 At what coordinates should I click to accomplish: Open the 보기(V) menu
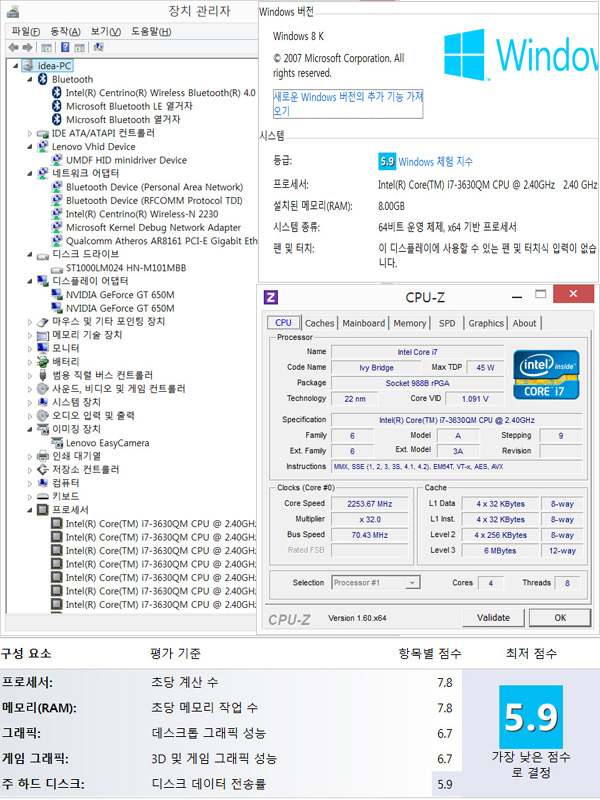(106, 31)
